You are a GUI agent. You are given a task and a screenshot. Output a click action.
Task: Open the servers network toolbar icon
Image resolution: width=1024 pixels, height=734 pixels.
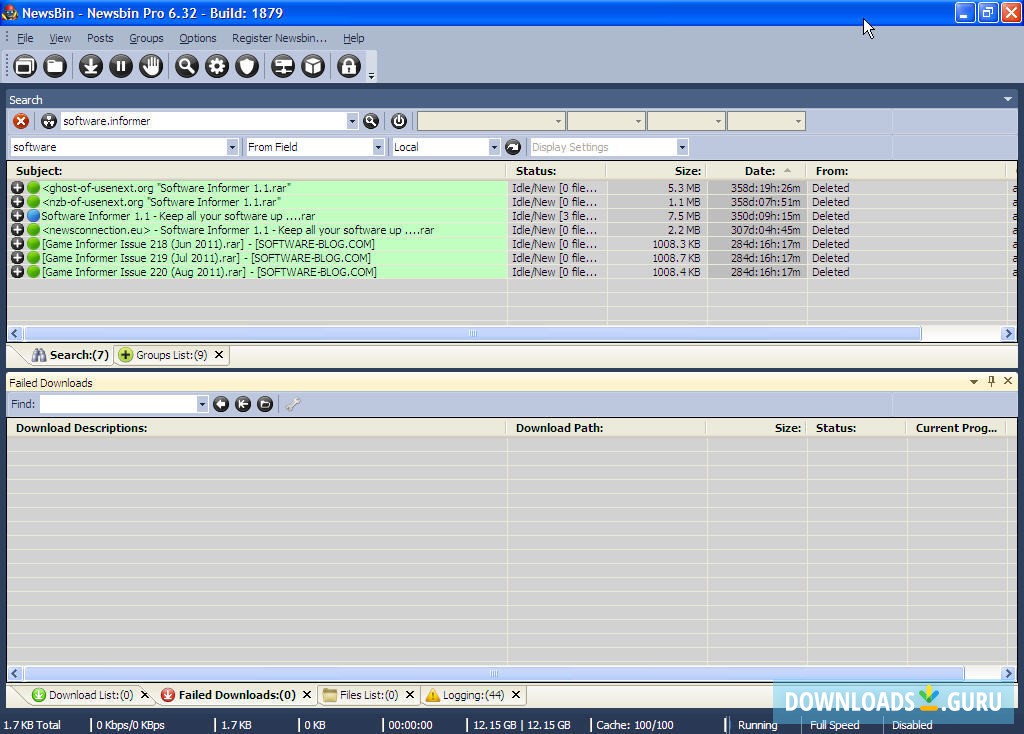tap(284, 66)
